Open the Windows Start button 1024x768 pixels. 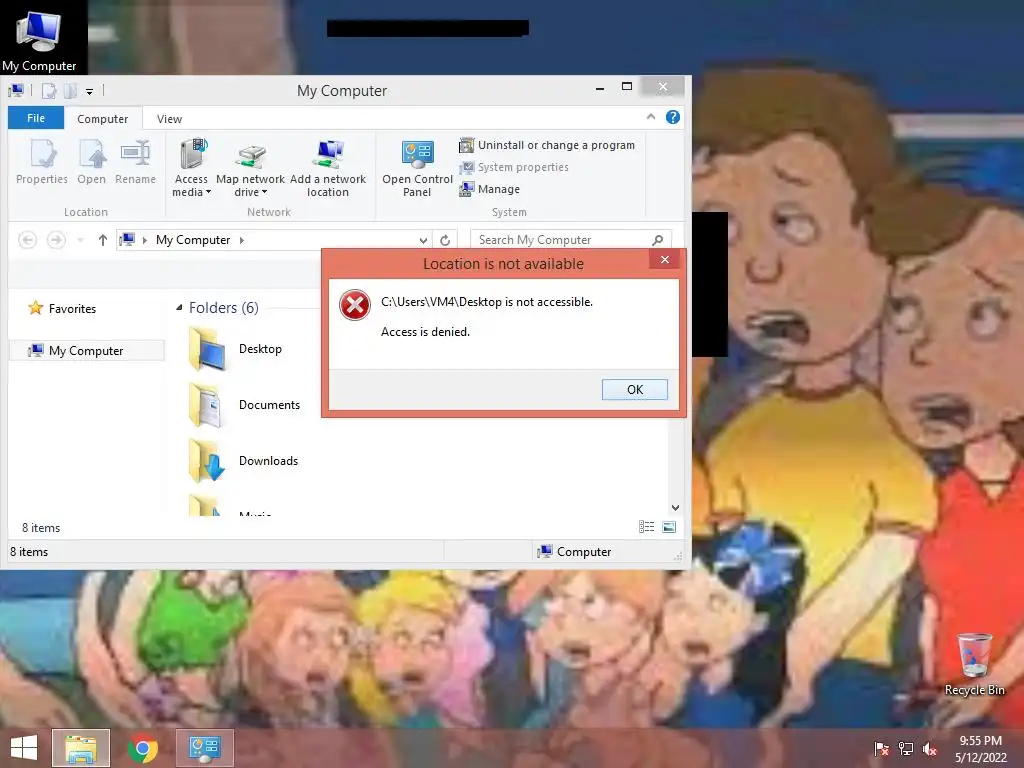(x=24, y=748)
